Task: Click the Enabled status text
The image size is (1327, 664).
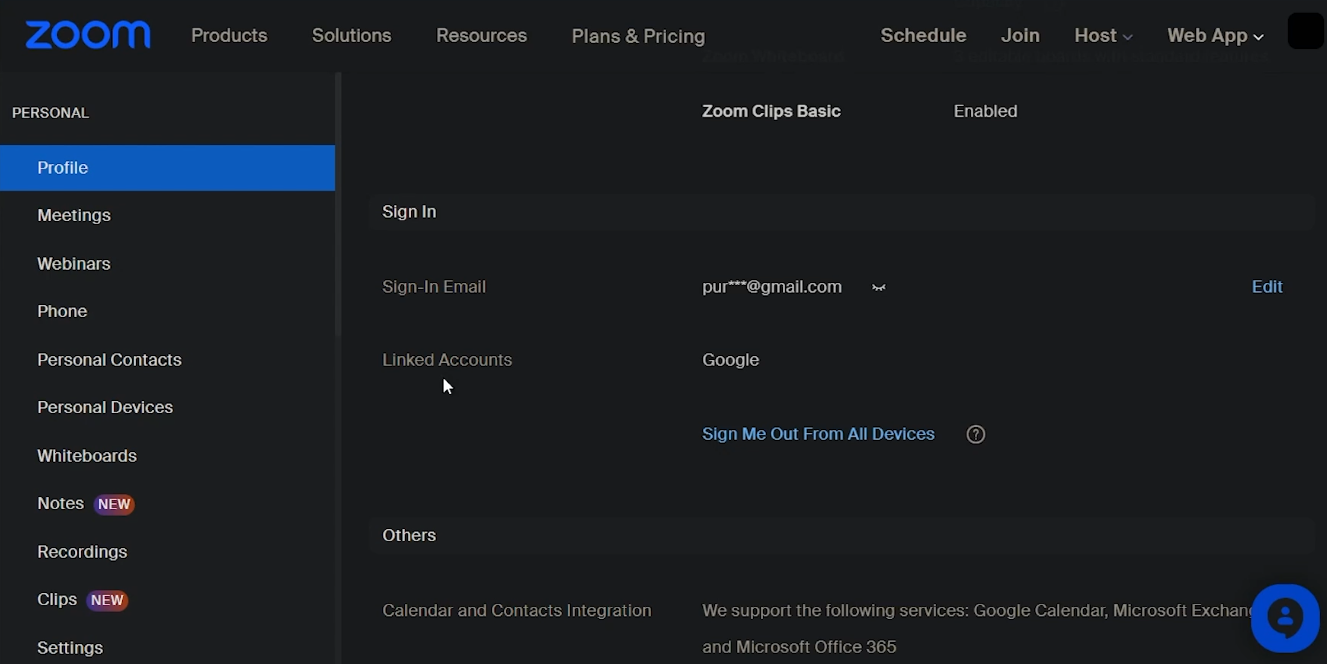Action: click(985, 111)
